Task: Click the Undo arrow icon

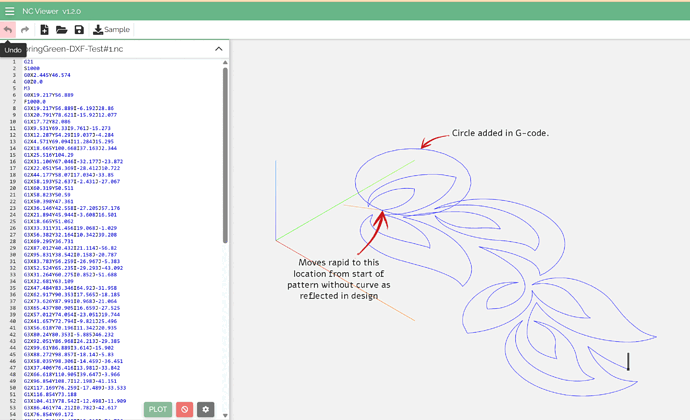Action: point(9,30)
